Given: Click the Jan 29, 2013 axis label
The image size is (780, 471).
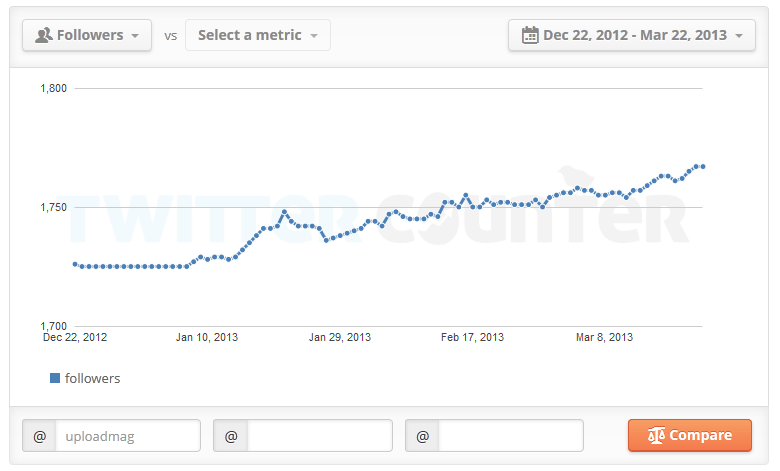Looking at the screenshot, I should 340,337.
